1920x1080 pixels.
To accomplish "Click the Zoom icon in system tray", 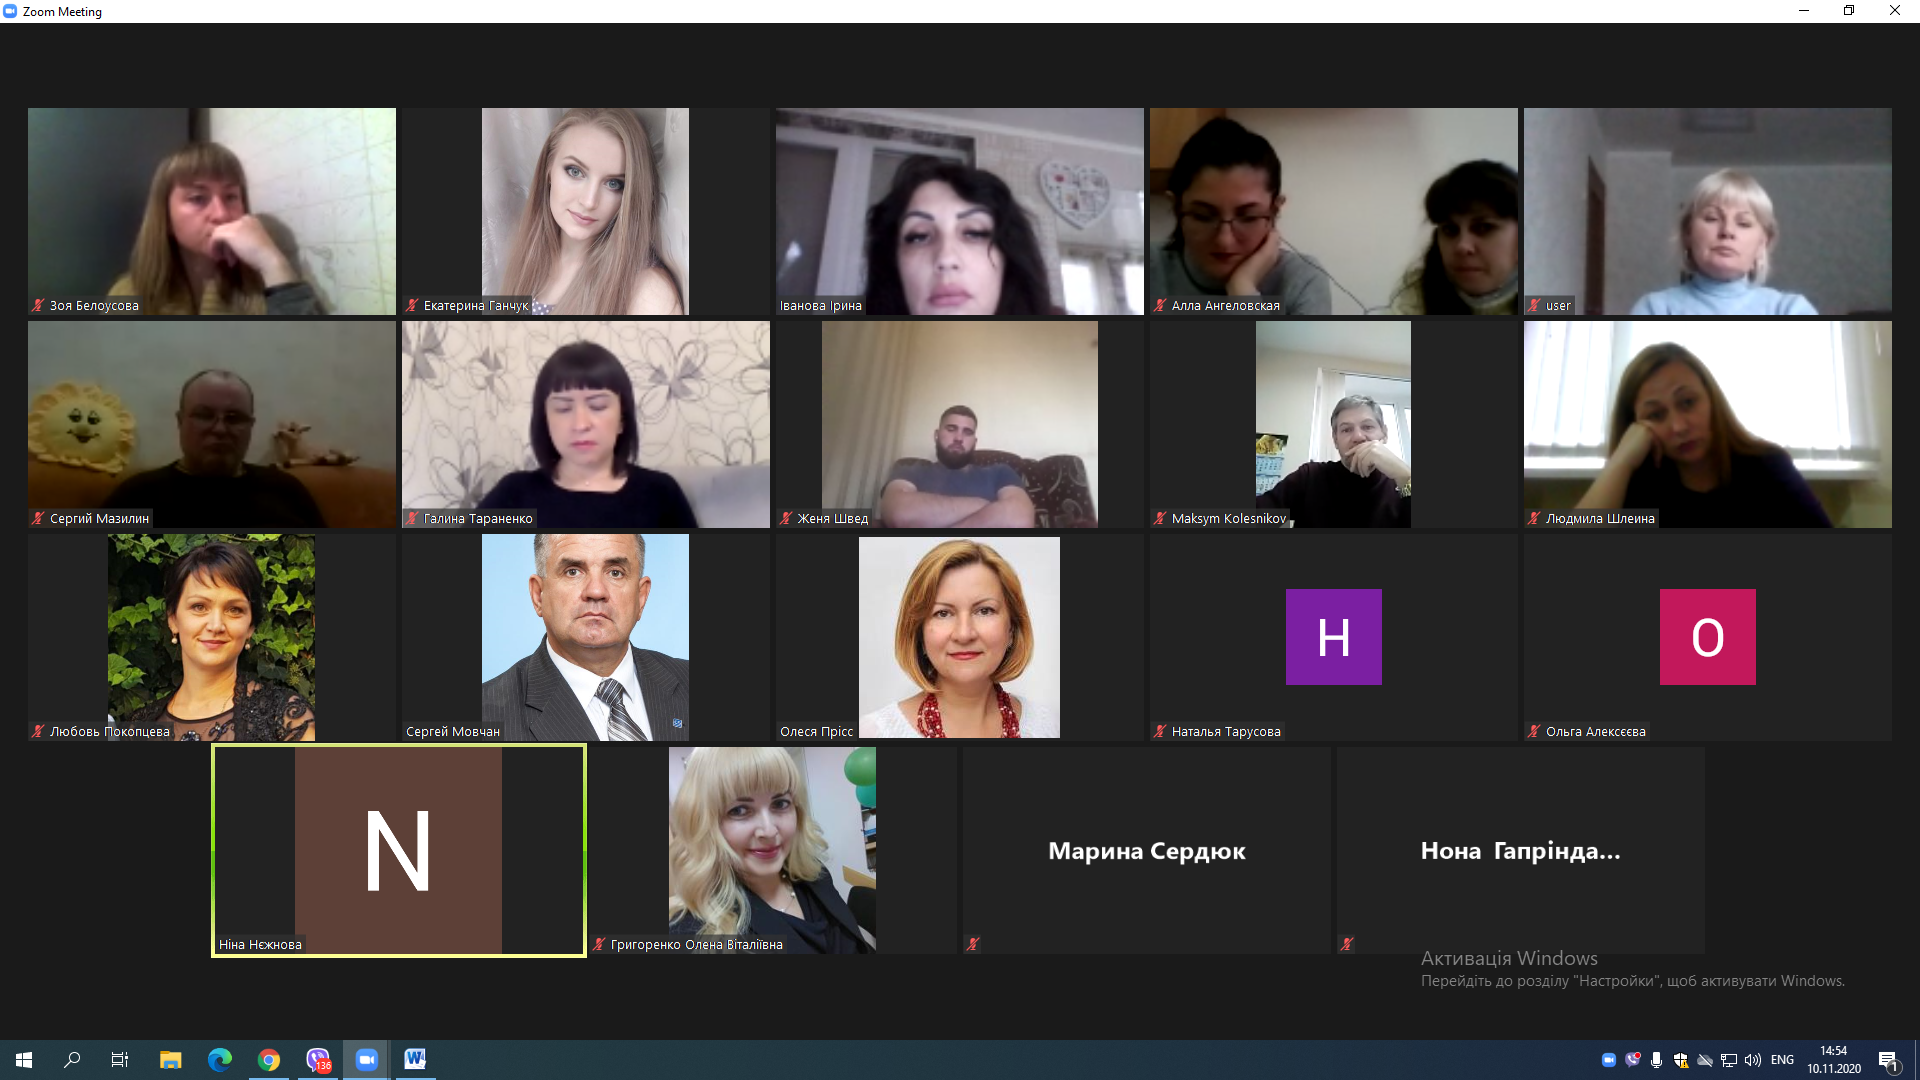I will tap(1608, 1060).
